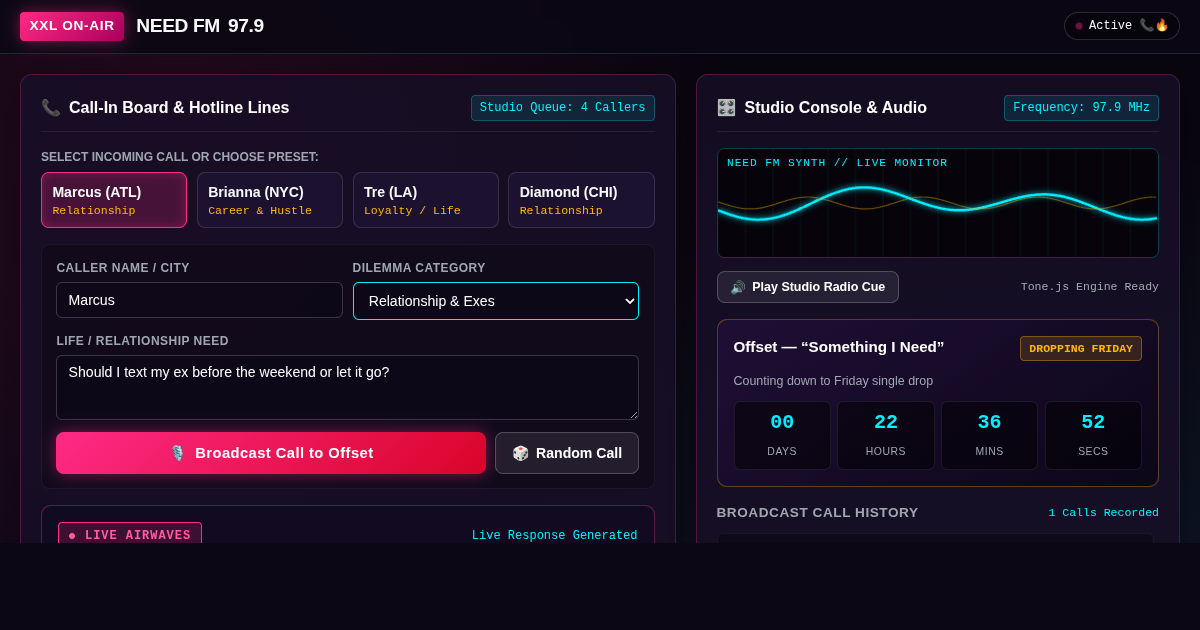Click the Frequency: 97.9 MHz badge

[1081, 108]
